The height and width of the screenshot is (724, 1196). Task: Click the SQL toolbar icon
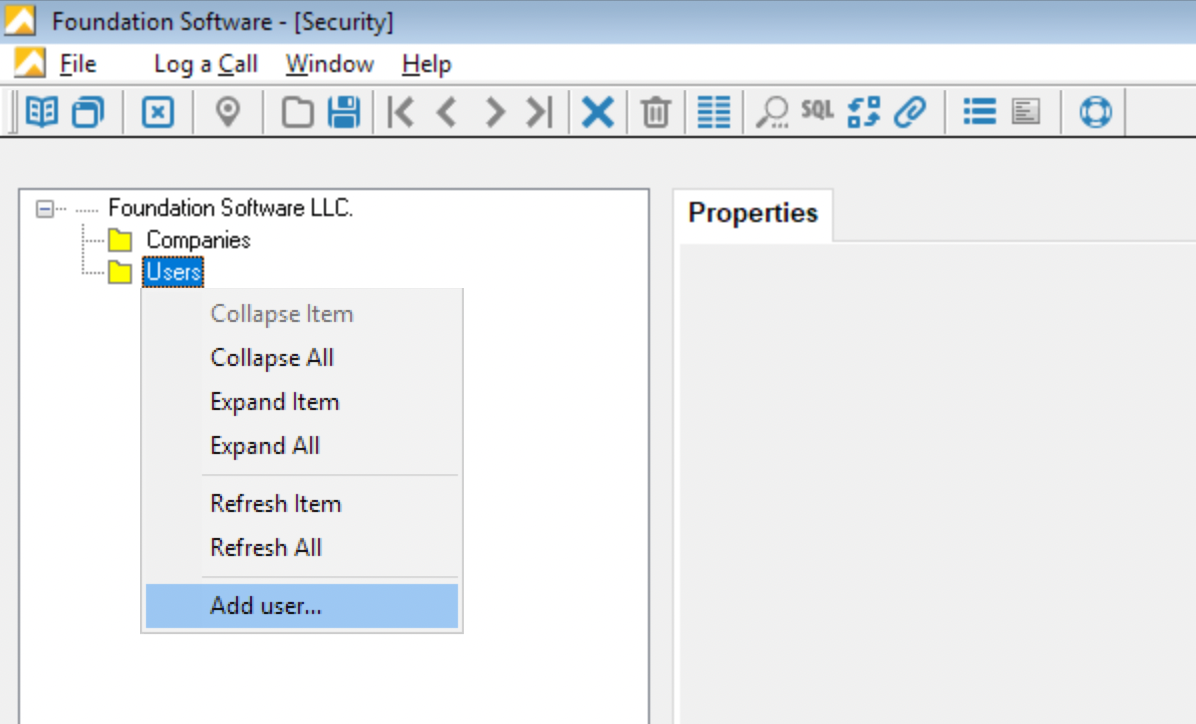coord(817,111)
